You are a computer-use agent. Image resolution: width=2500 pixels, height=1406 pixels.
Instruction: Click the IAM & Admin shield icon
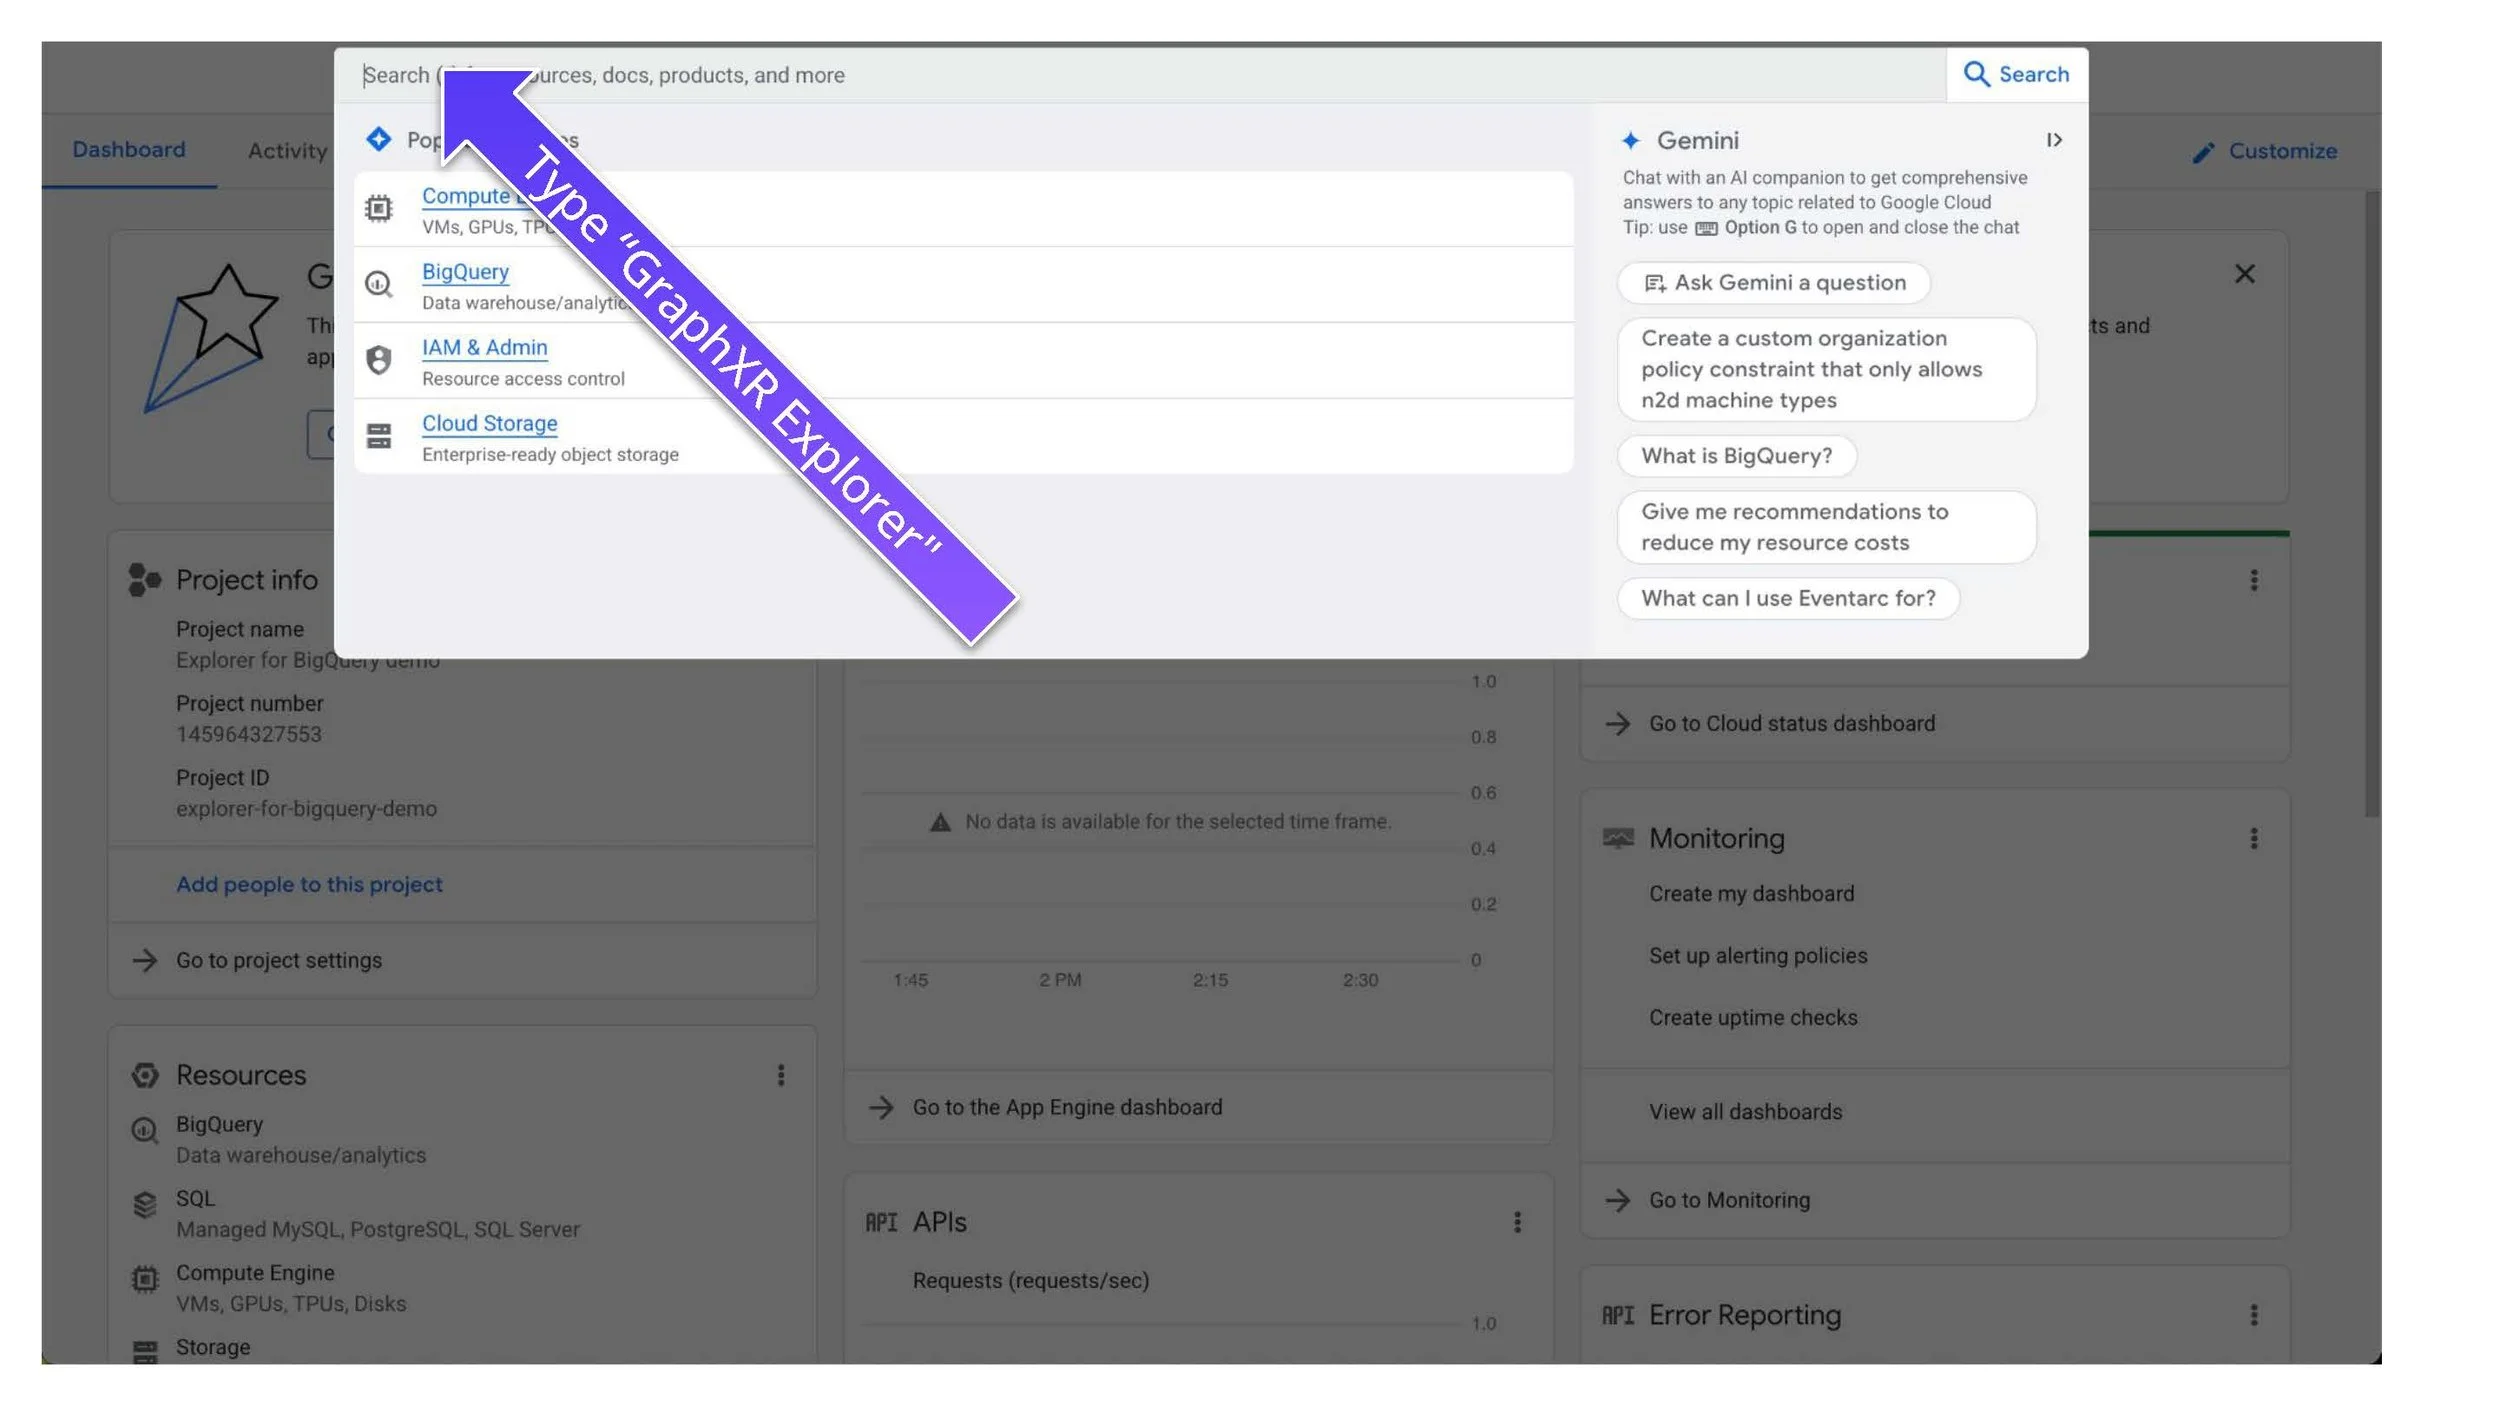(378, 360)
